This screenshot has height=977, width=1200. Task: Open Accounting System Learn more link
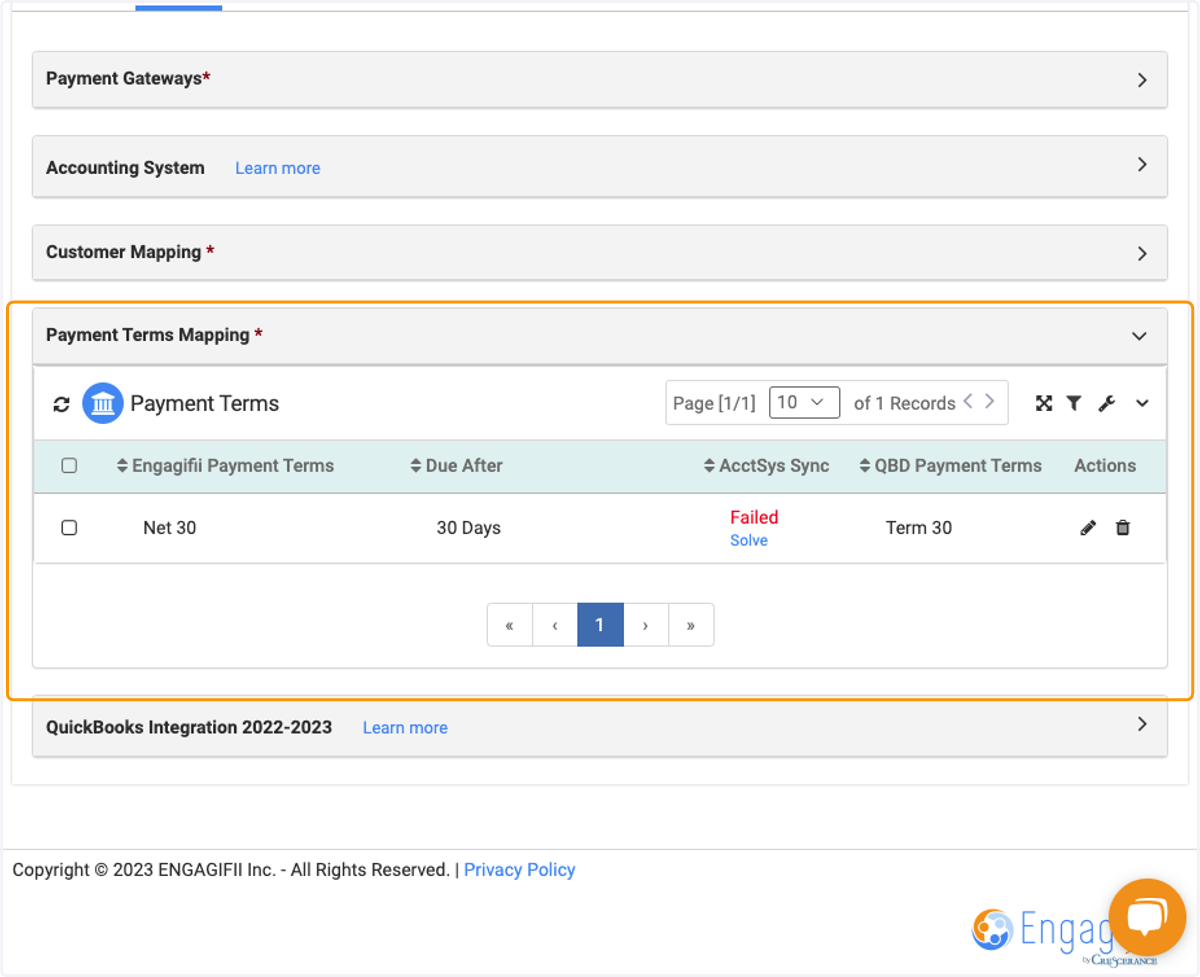[x=278, y=168]
